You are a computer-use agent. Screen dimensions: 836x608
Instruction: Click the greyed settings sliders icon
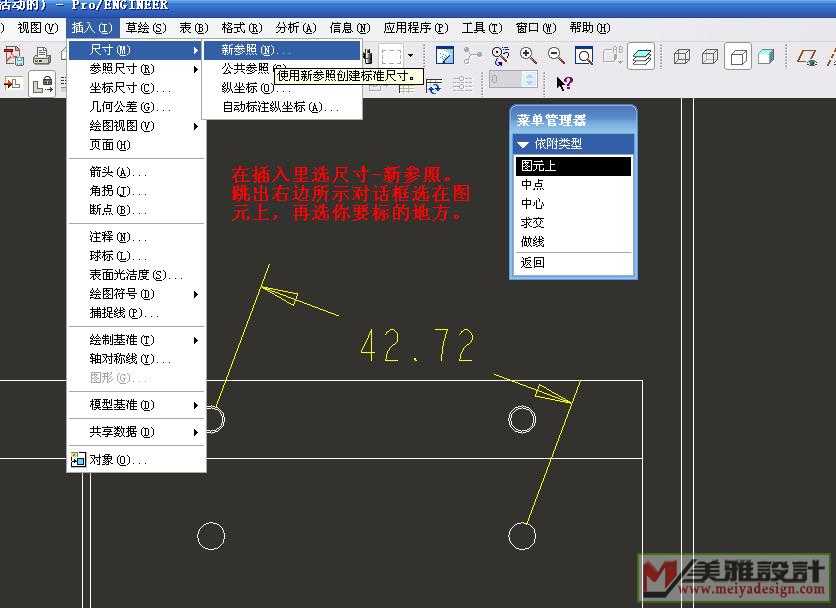click(x=462, y=84)
